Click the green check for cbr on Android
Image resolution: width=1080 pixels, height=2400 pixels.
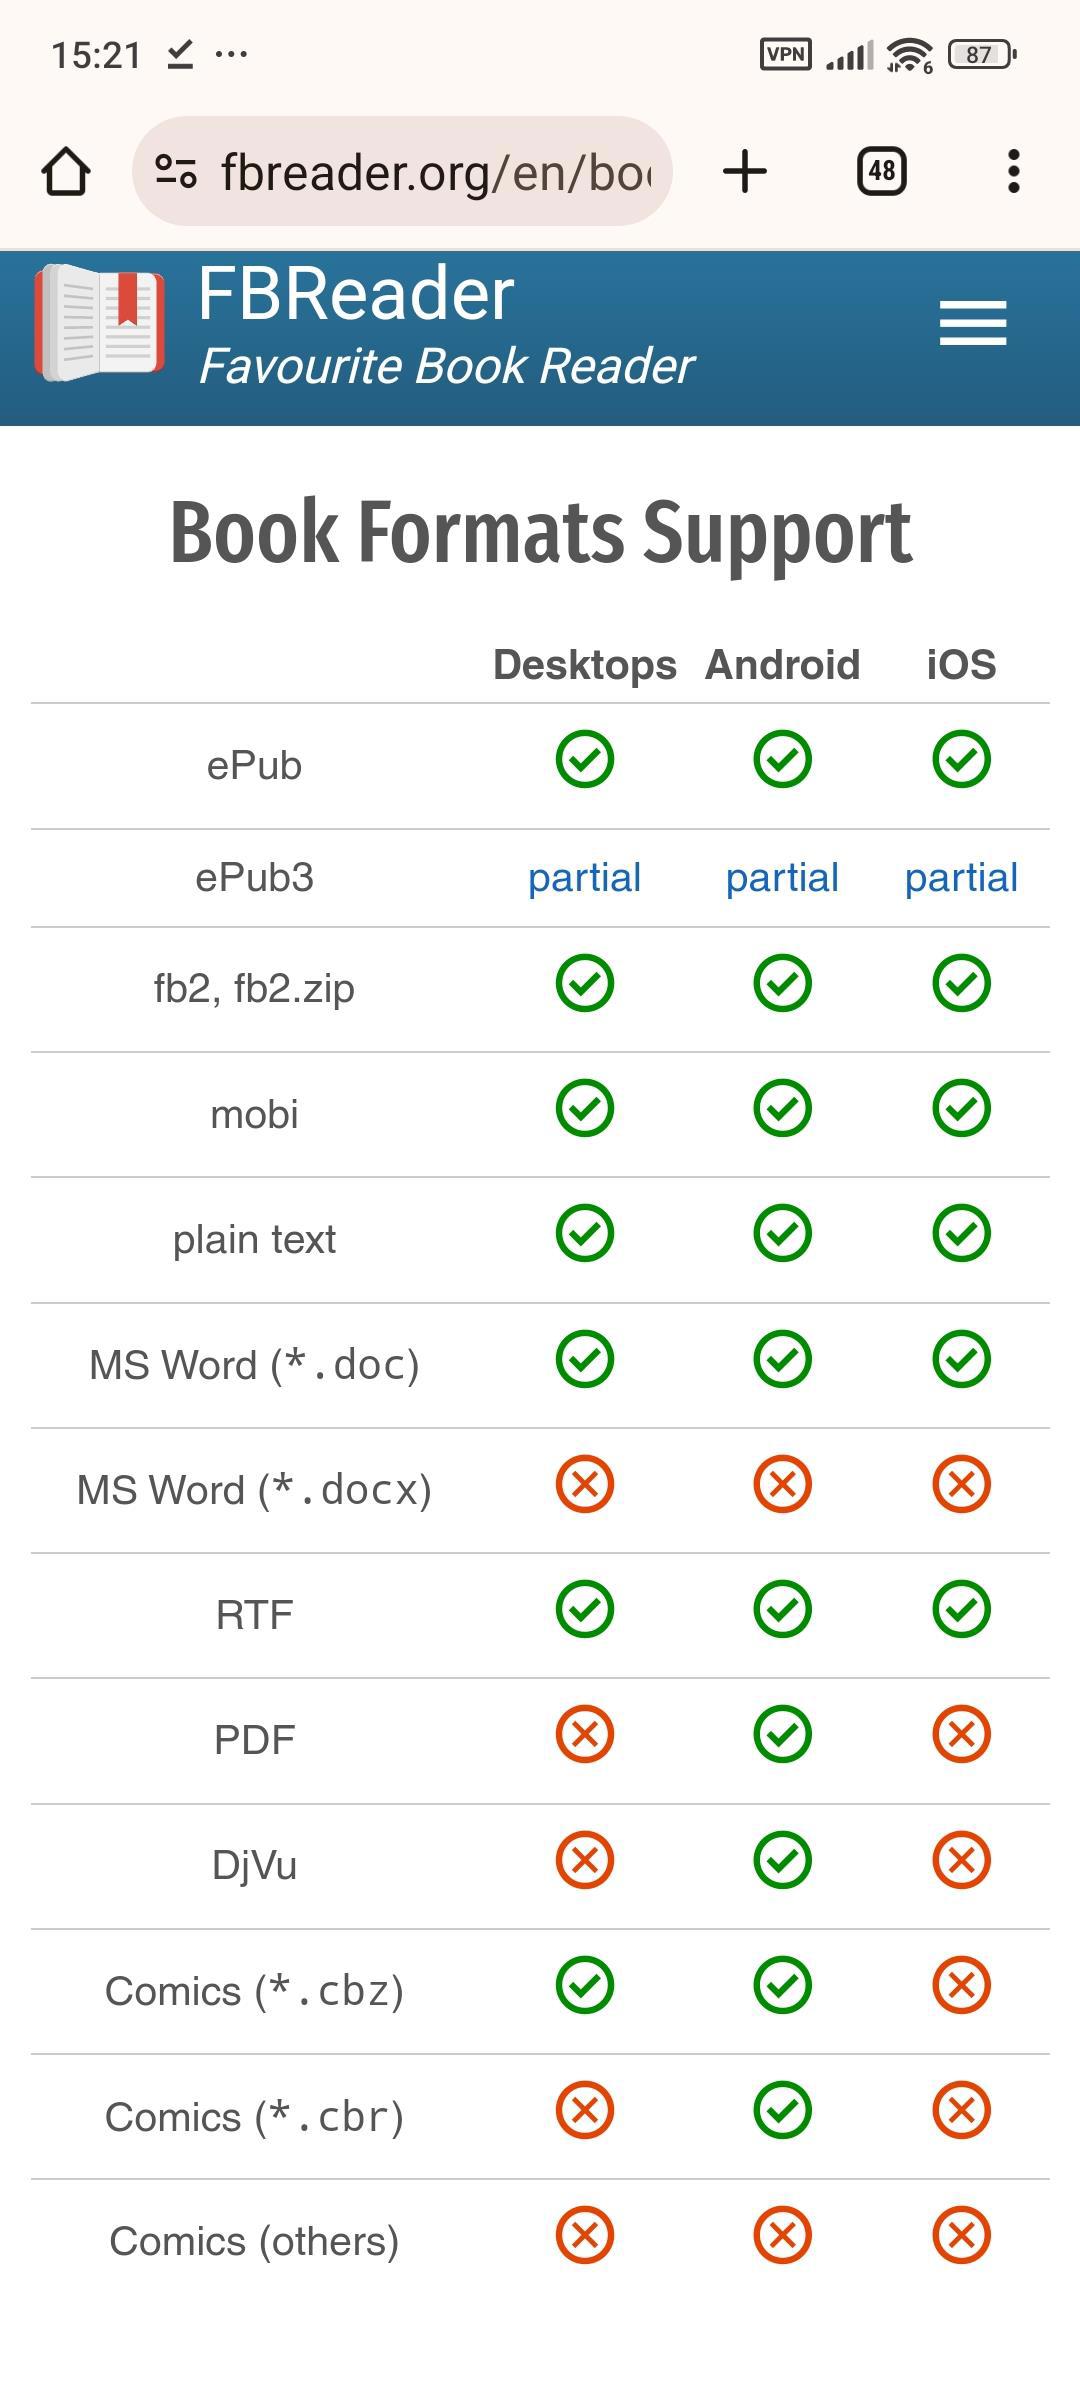(x=782, y=2110)
